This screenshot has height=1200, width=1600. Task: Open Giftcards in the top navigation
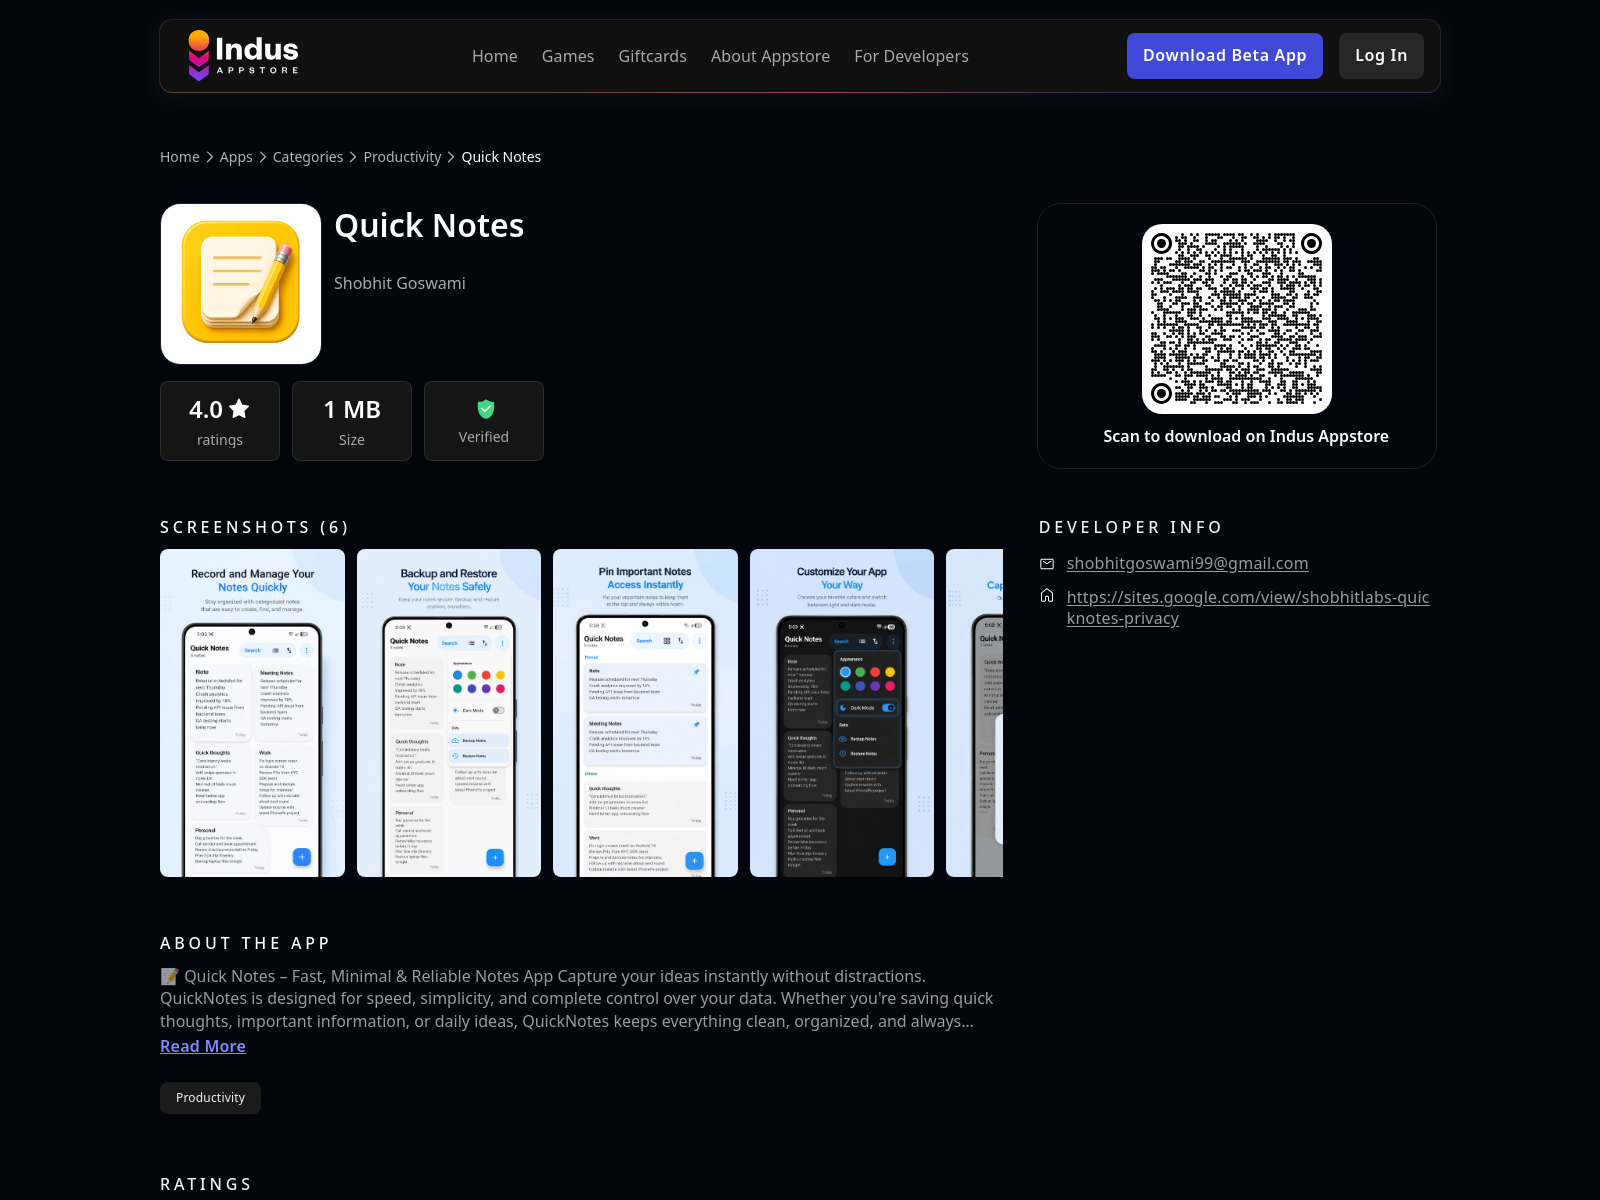(x=653, y=56)
